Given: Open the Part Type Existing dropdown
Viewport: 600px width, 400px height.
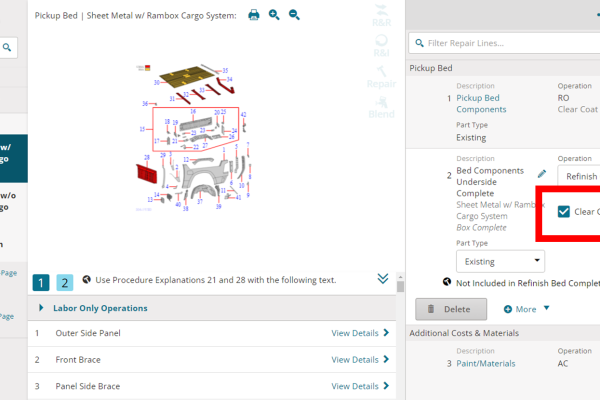Looking at the screenshot, I should coord(500,261).
